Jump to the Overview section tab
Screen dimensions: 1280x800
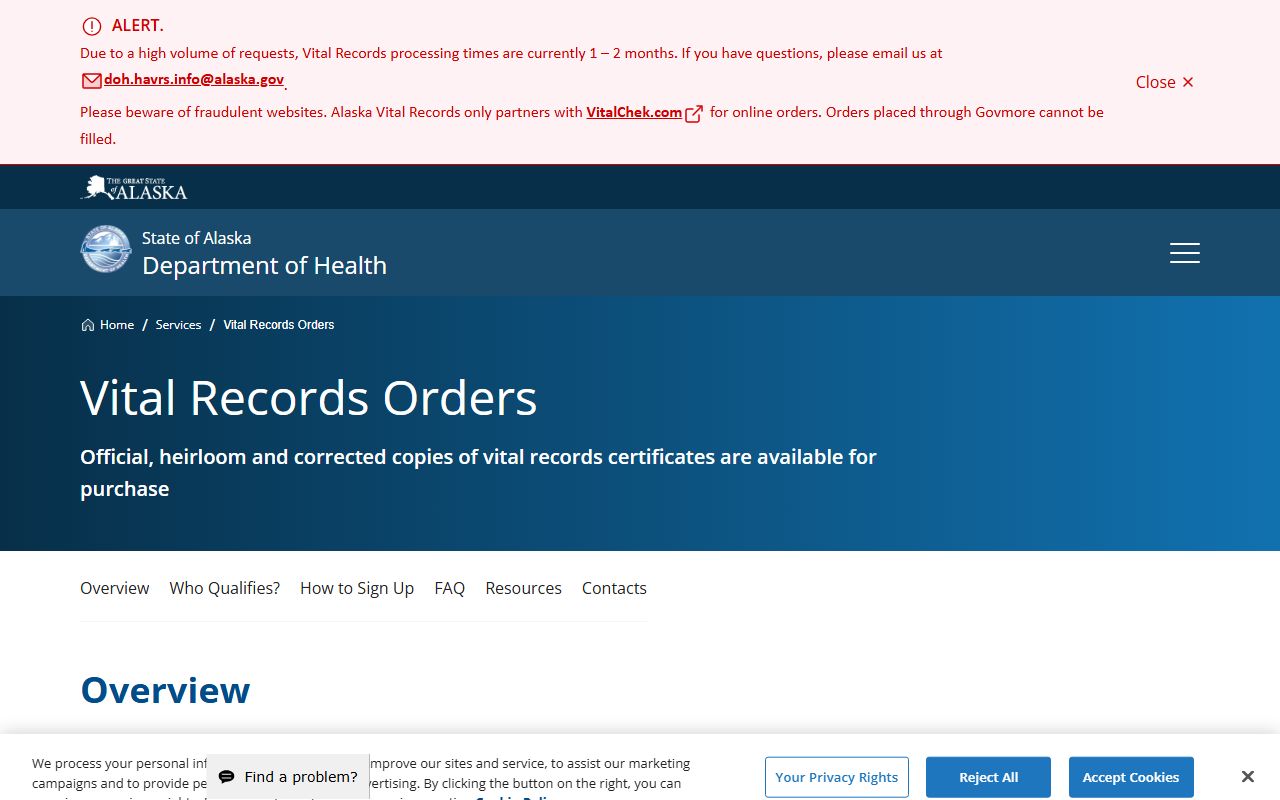(115, 588)
